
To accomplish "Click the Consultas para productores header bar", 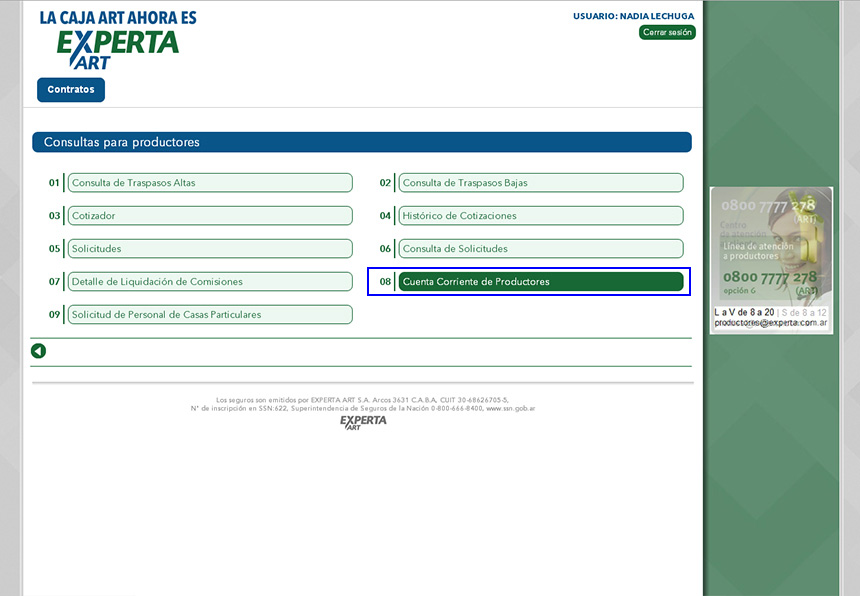I will (362, 142).
